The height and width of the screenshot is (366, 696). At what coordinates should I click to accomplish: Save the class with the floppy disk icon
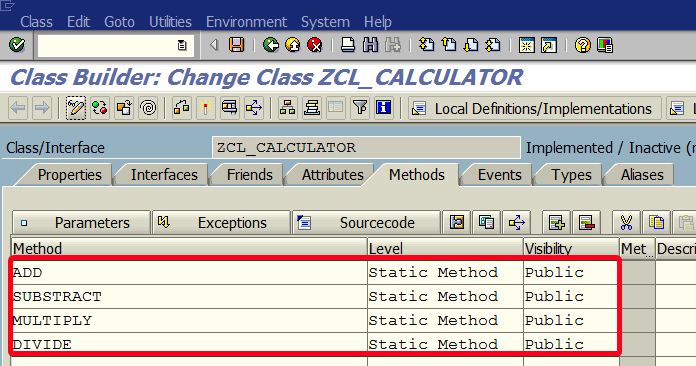236,45
